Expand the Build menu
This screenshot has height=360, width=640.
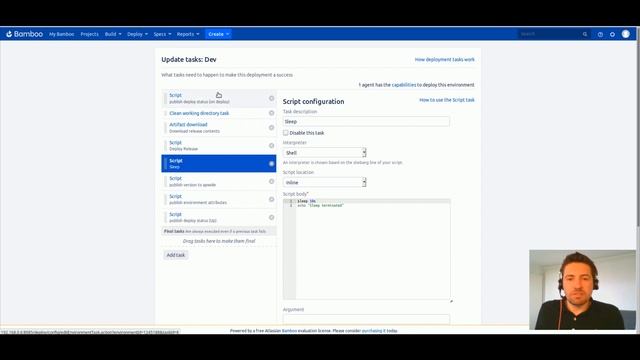point(113,34)
